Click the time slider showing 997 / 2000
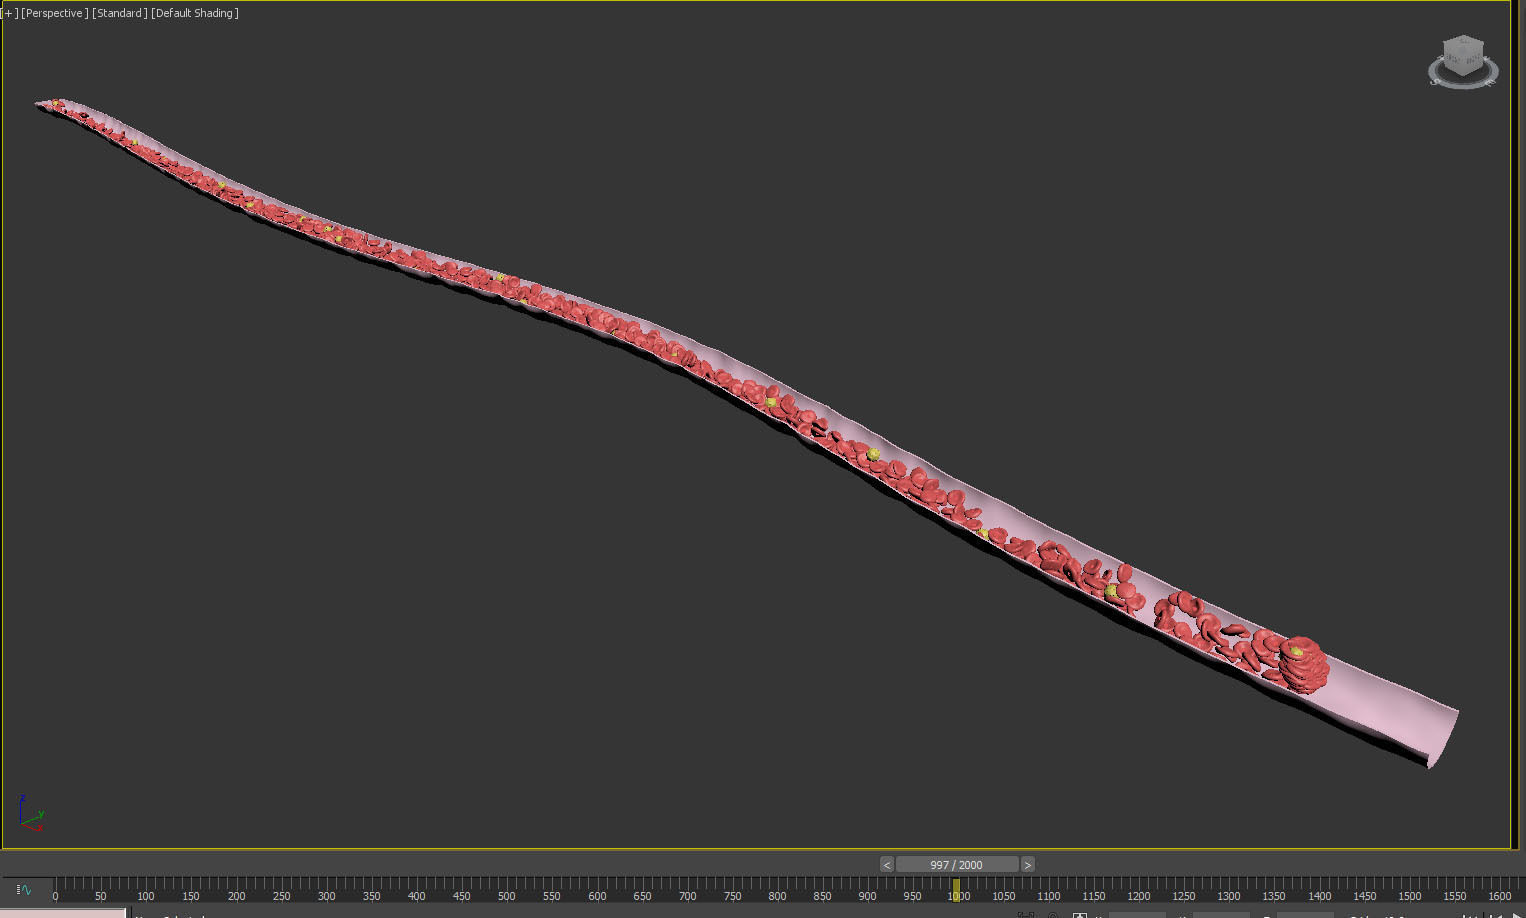Viewport: 1526px width, 918px height. (x=957, y=865)
